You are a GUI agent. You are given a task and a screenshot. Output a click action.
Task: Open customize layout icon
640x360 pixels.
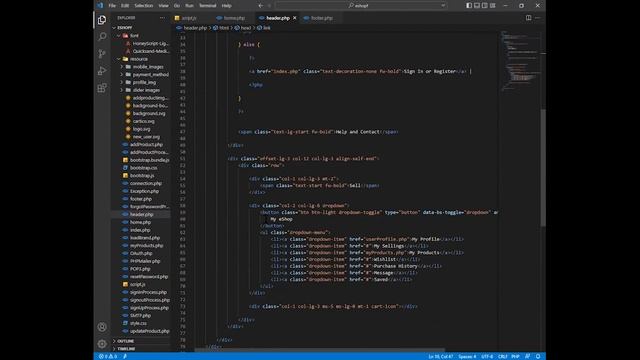tap(493, 6)
